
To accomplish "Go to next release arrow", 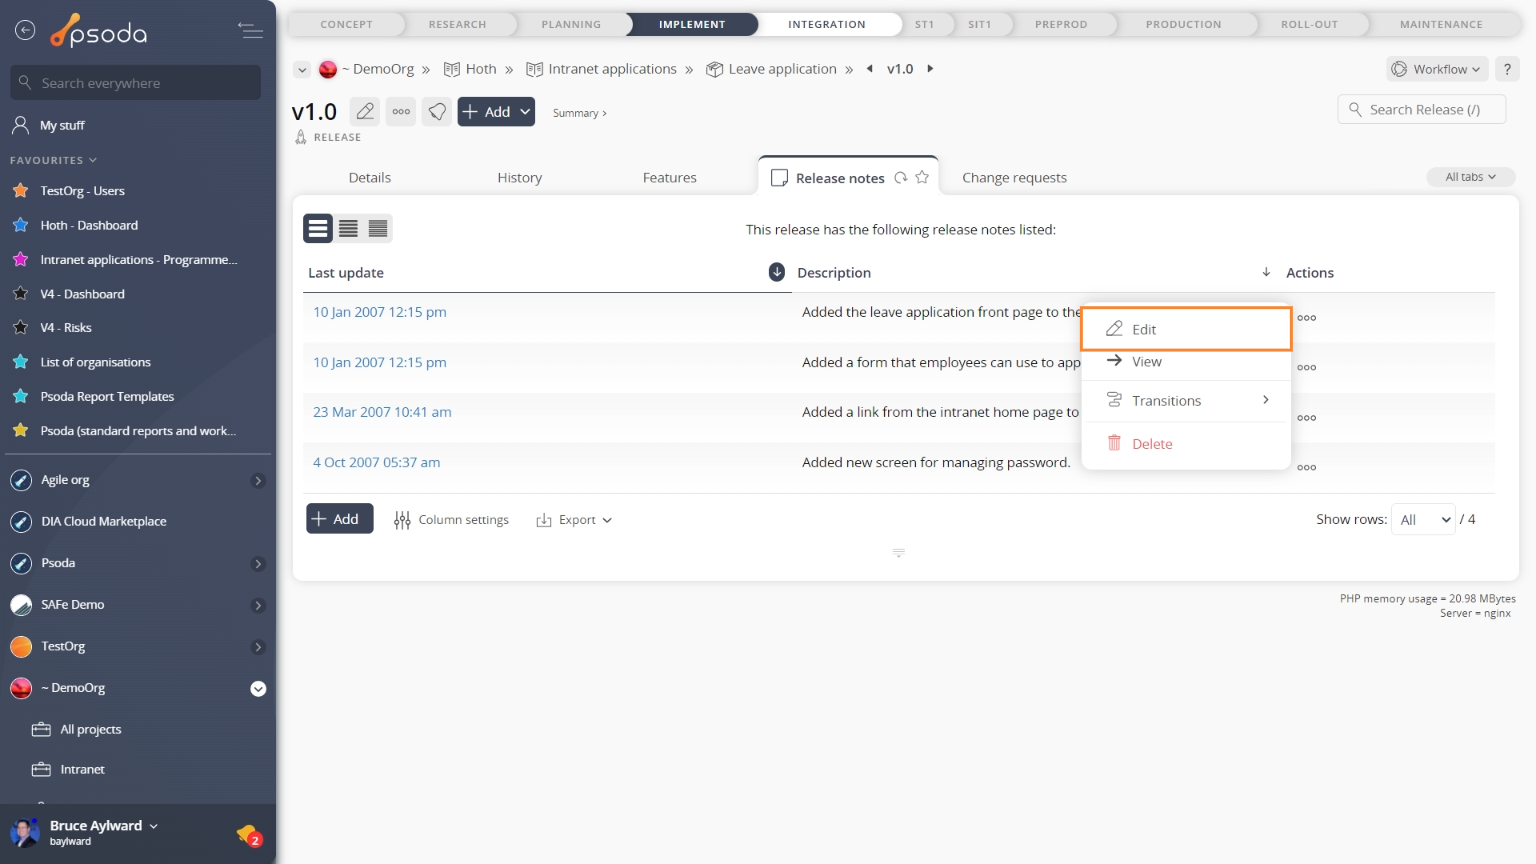I will 930,69.
